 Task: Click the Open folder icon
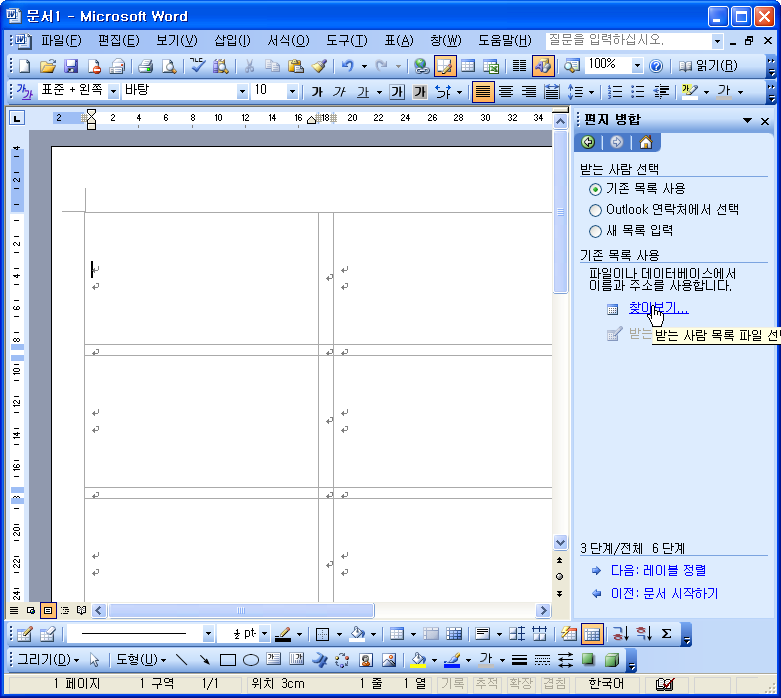tap(48, 66)
